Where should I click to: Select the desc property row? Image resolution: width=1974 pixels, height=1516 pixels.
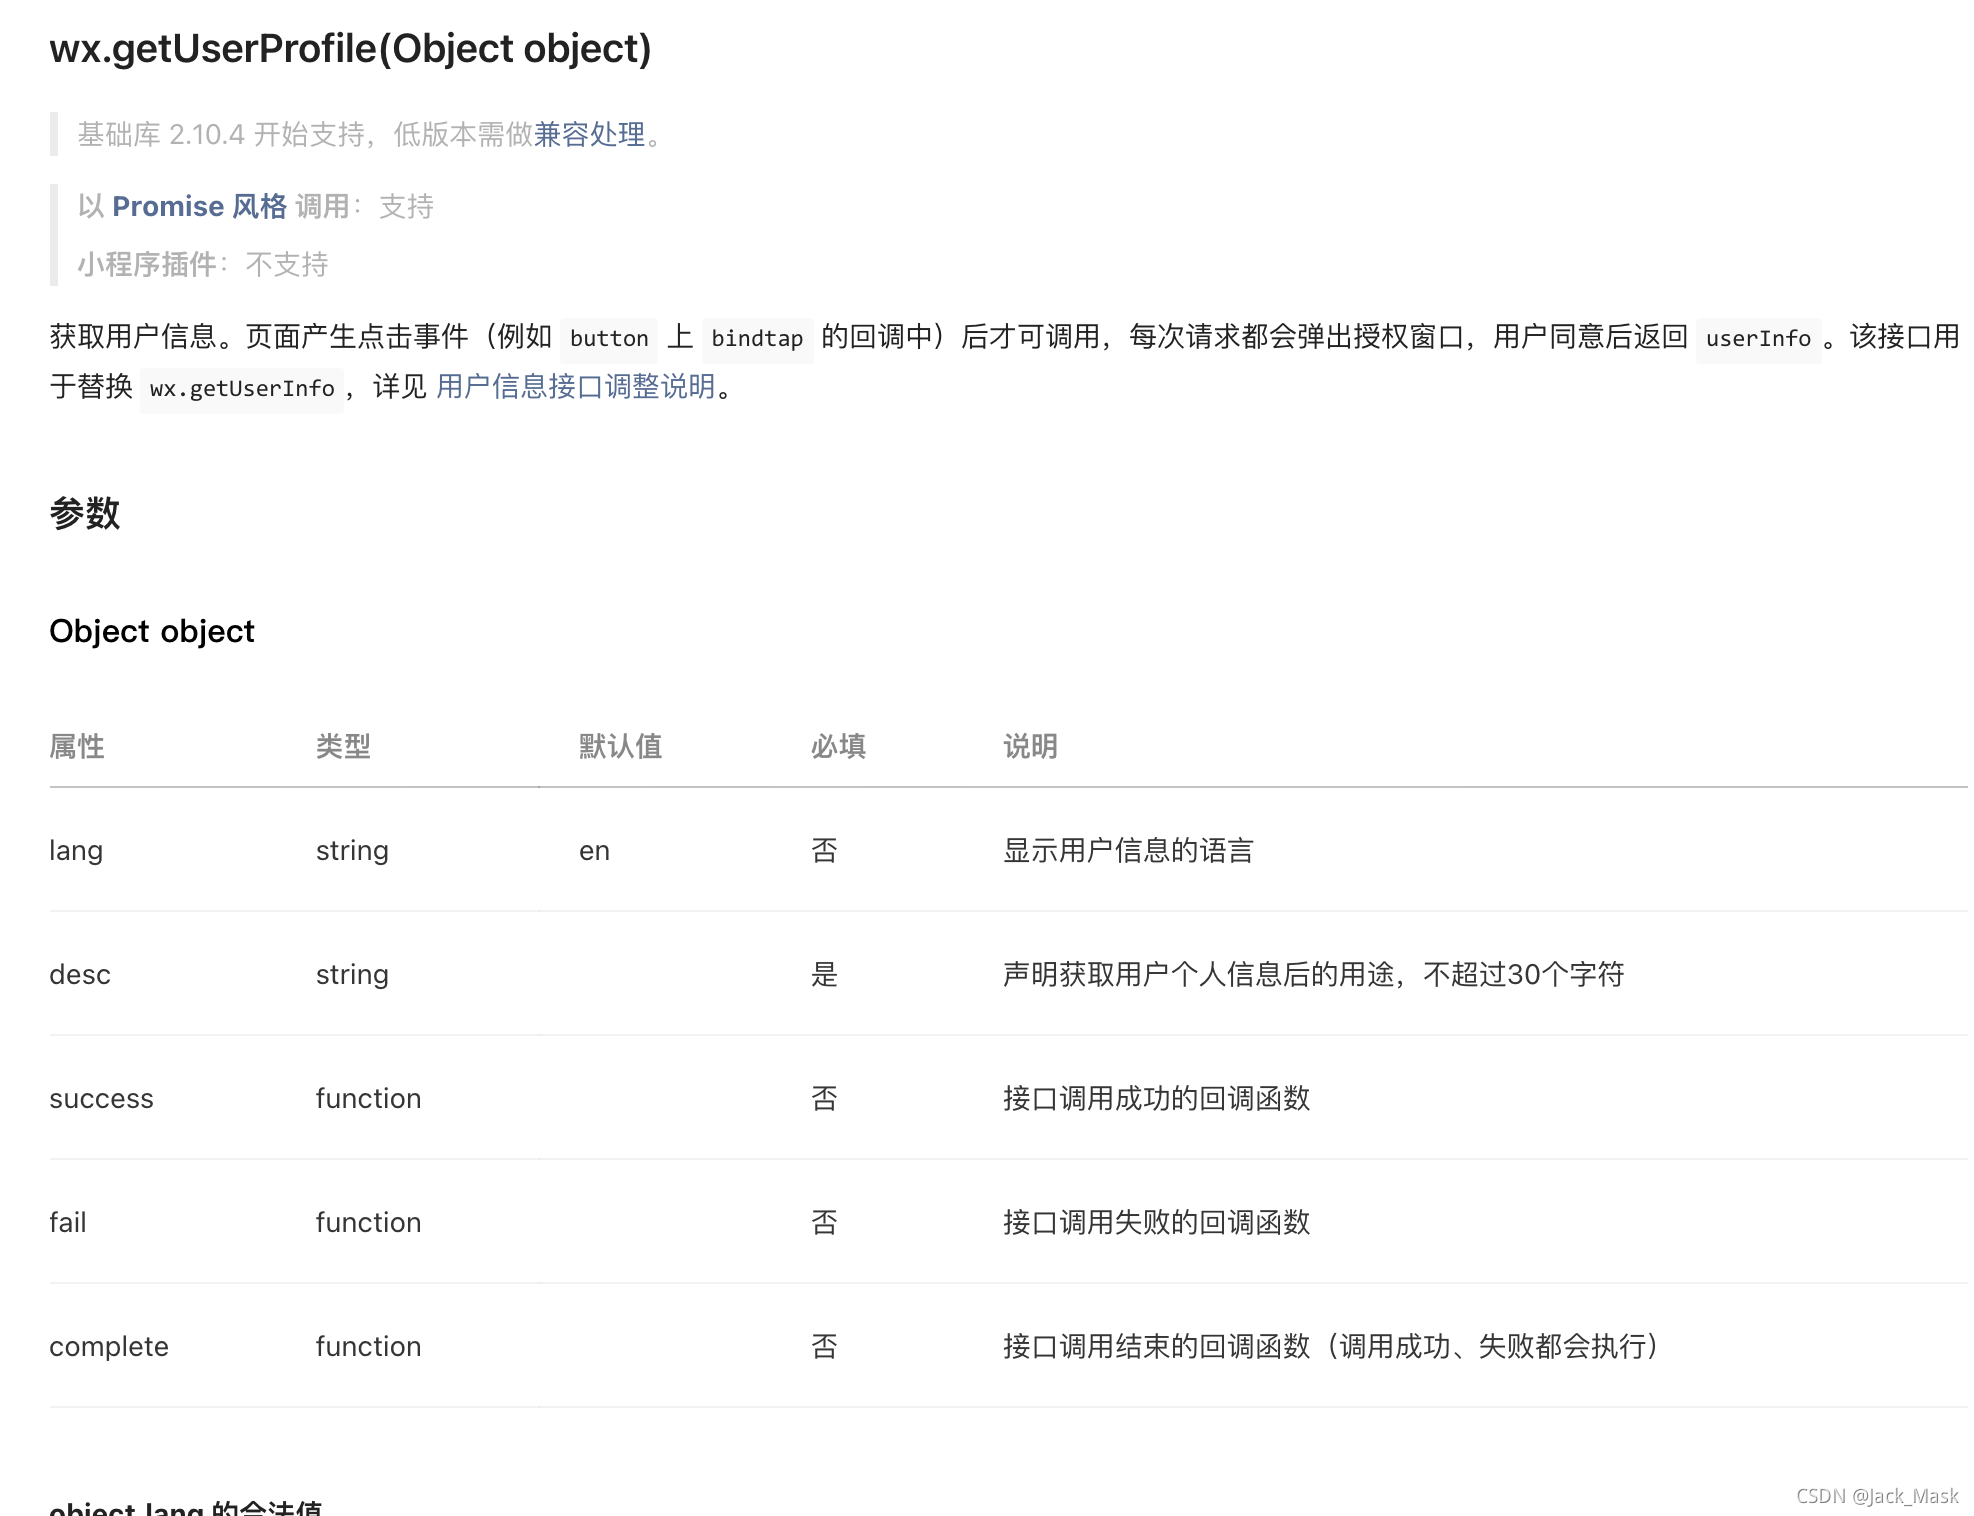pyautogui.click(x=80, y=974)
